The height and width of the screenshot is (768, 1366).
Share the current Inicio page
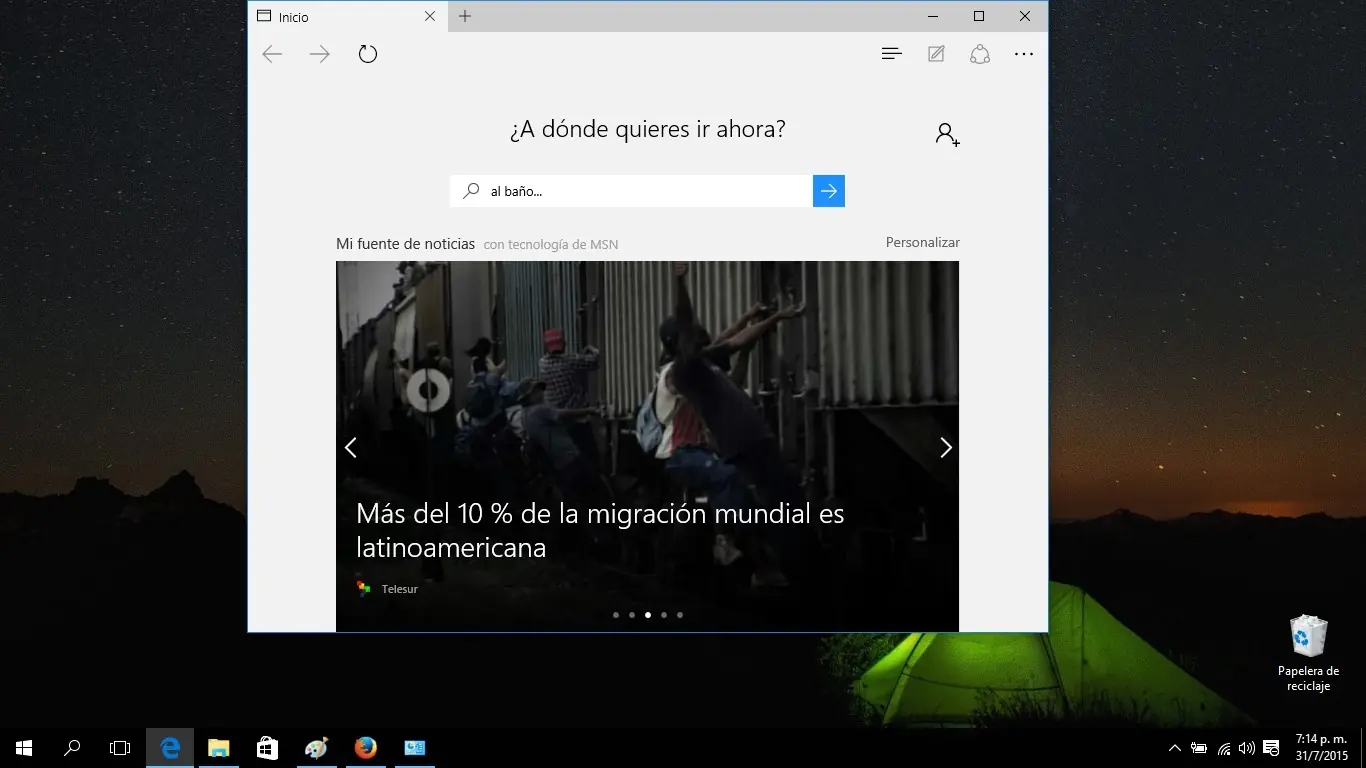tap(980, 53)
